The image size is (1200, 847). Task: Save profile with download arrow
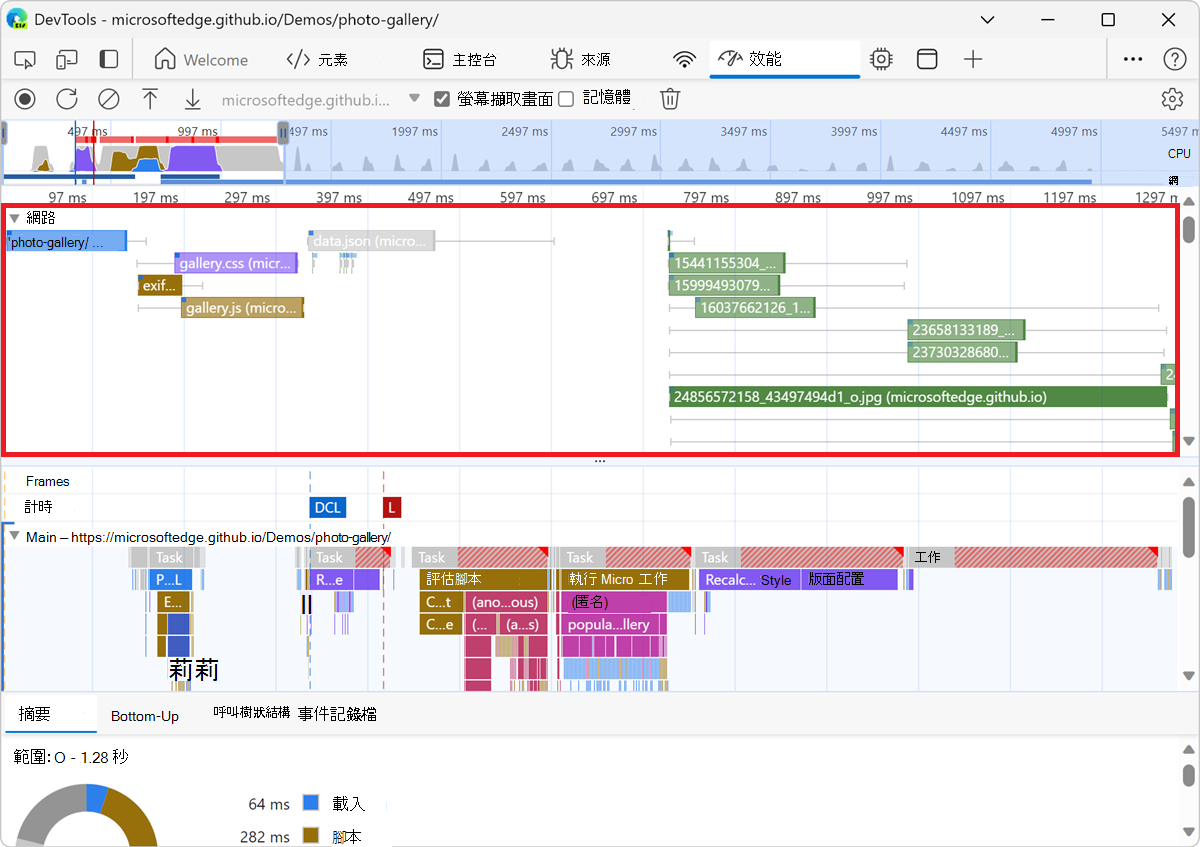tap(192, 98)
